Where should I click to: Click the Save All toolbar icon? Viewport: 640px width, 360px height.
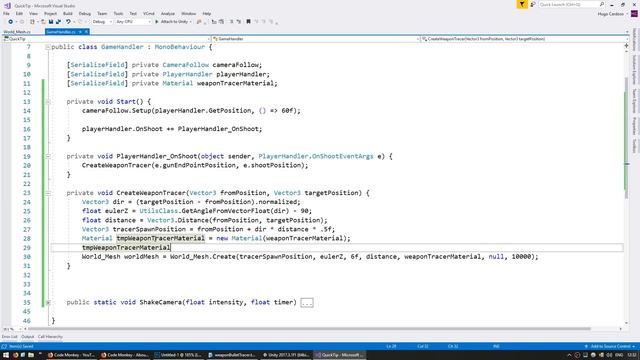[x=58, y=22]
